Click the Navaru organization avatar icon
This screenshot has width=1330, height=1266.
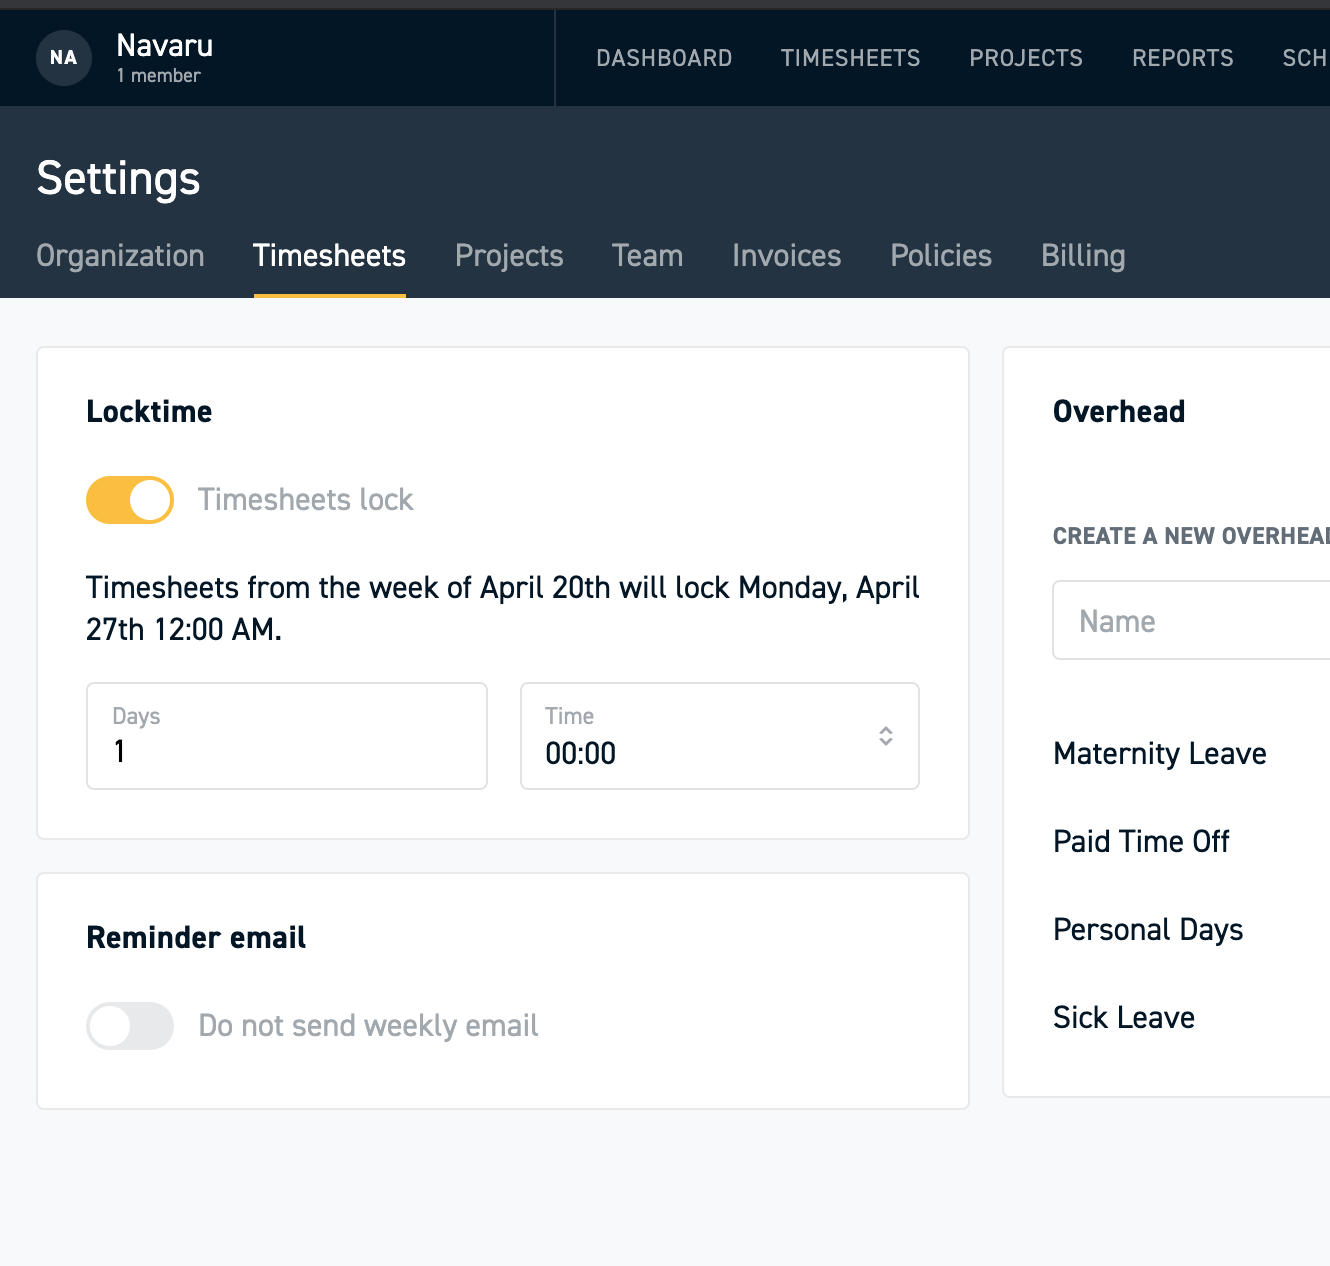tap(63, 58)
